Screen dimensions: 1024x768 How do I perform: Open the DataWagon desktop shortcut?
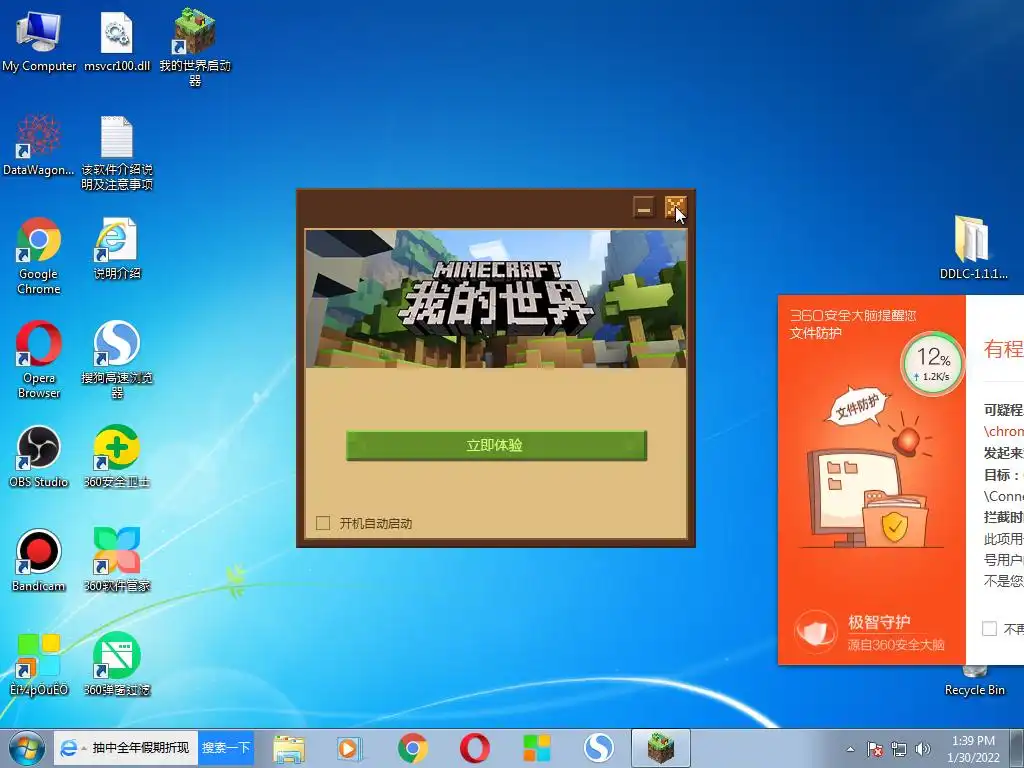coord(39,145)
